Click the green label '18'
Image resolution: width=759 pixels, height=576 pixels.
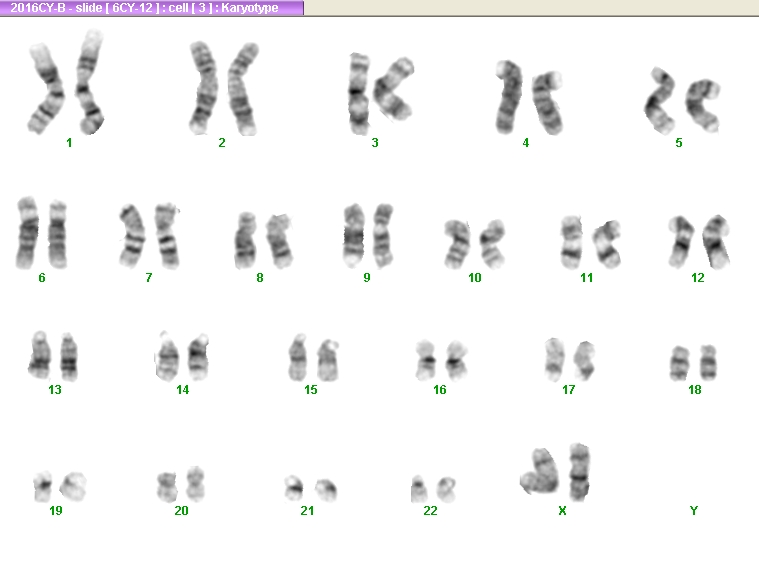(x=695, y=390)
